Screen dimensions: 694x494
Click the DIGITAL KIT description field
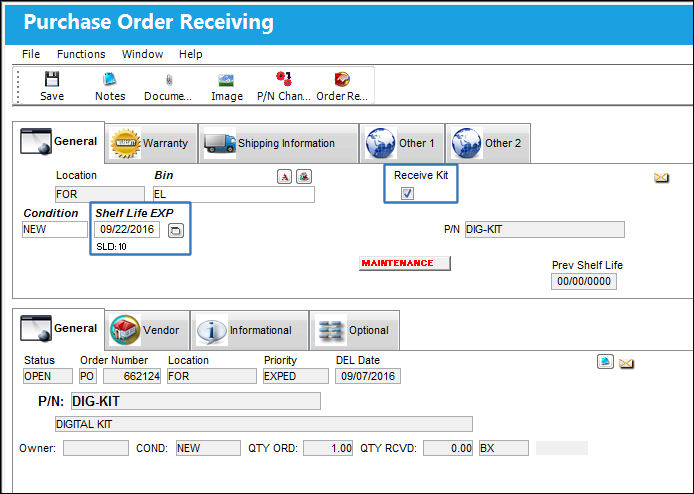click(x=264, y=424)
